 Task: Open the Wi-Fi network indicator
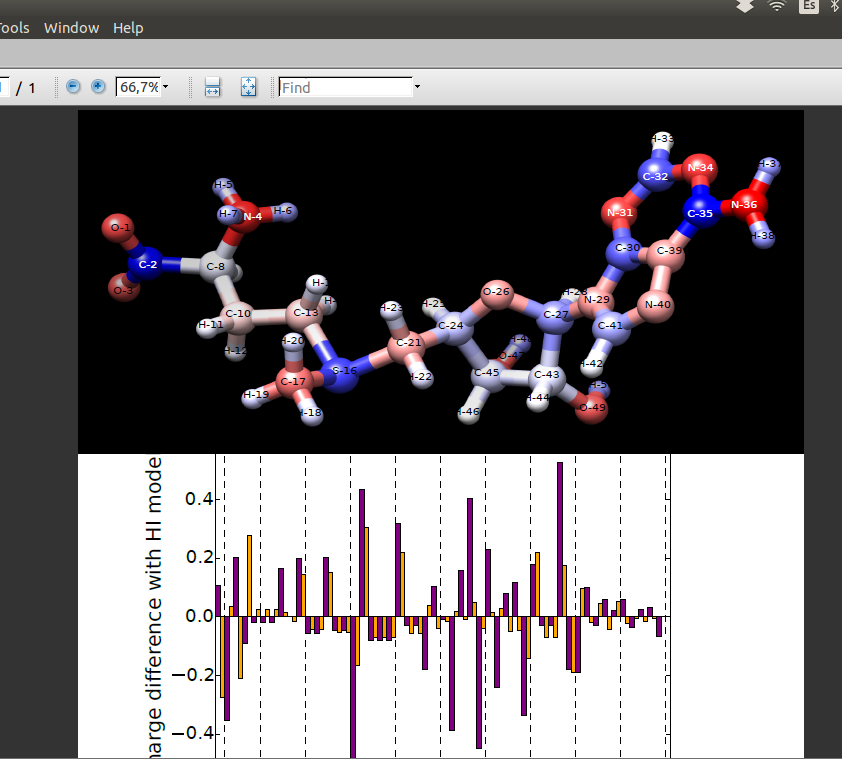(x=777, y=6)
